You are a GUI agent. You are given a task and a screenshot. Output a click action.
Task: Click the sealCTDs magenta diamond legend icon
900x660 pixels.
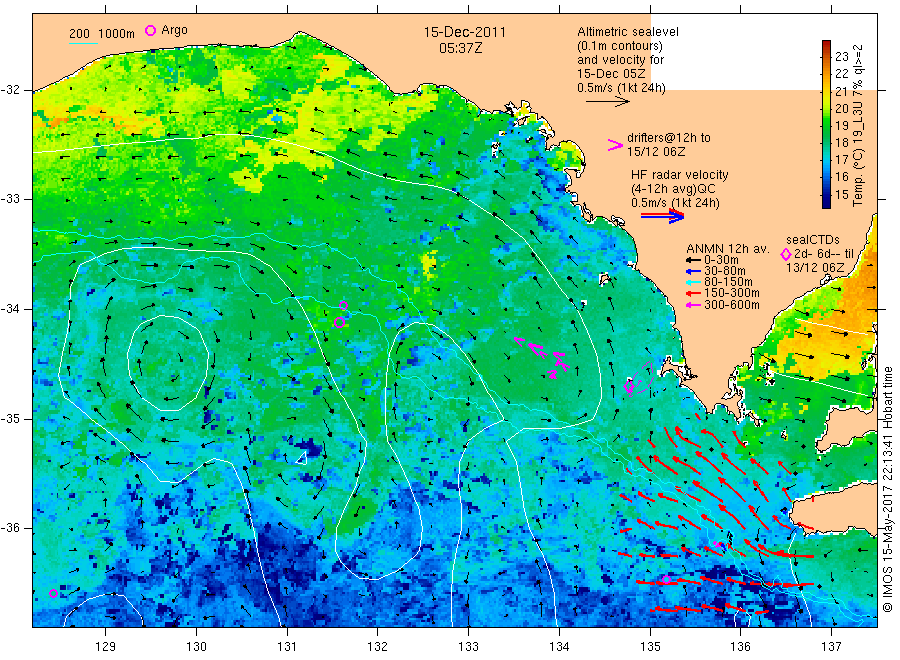click(786, 254)
